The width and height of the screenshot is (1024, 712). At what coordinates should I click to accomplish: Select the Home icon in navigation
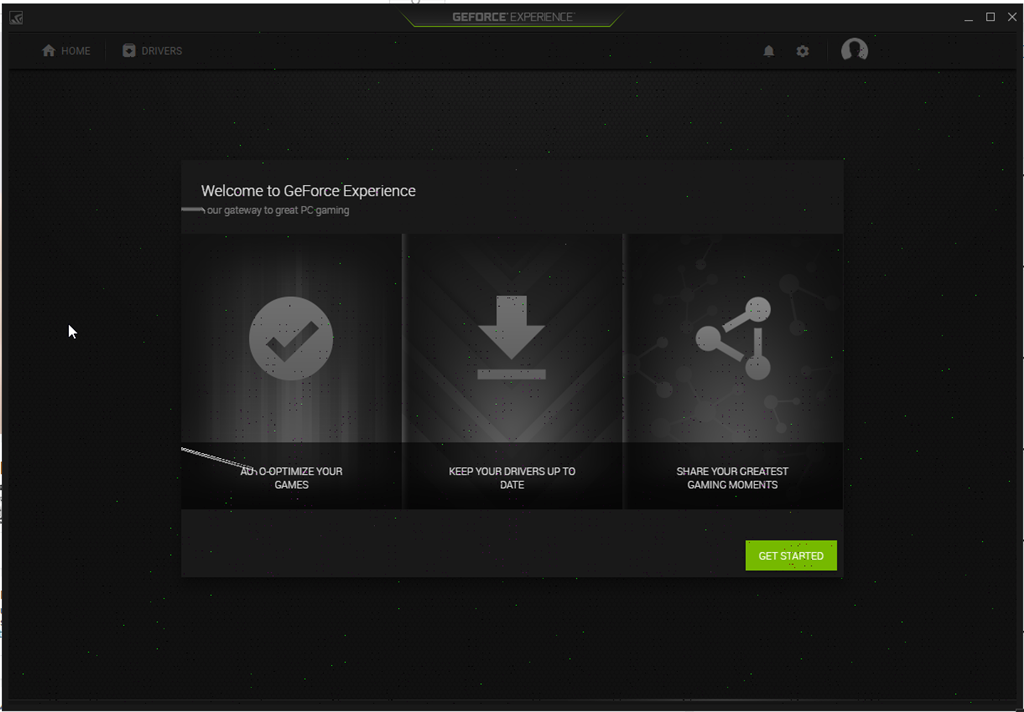click(x=48, y=50)
